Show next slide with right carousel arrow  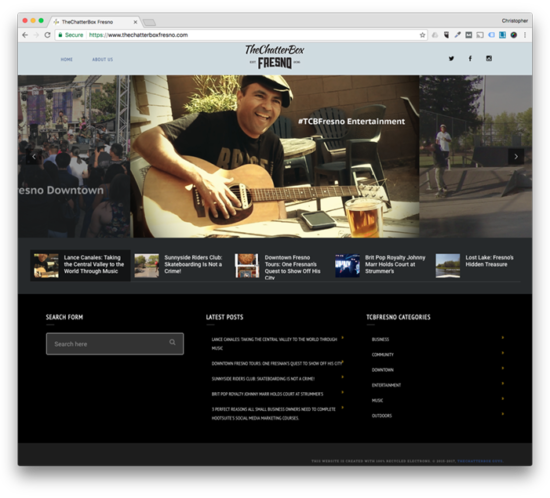pos(516,156)
